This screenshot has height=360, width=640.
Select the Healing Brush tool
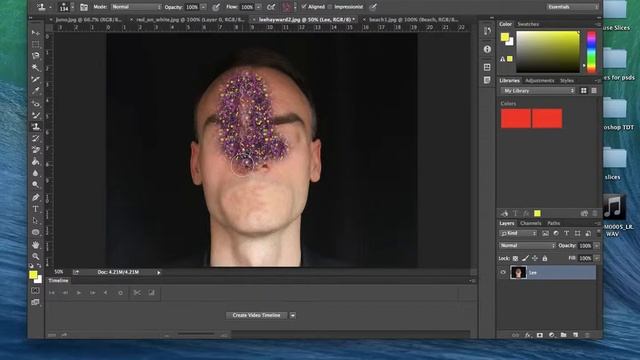(x=36, y=103)
